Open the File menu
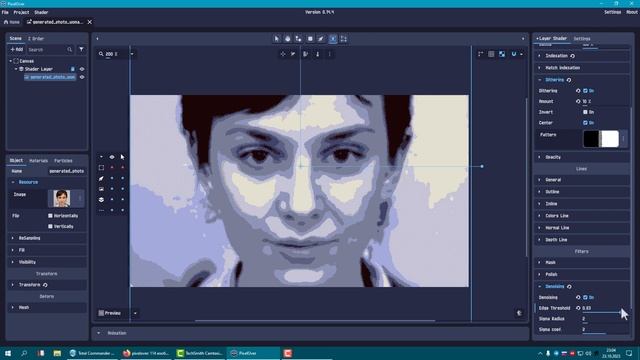The width and height of the screenshot is (640, 360). pyautogui.click(x=5, y=12)
